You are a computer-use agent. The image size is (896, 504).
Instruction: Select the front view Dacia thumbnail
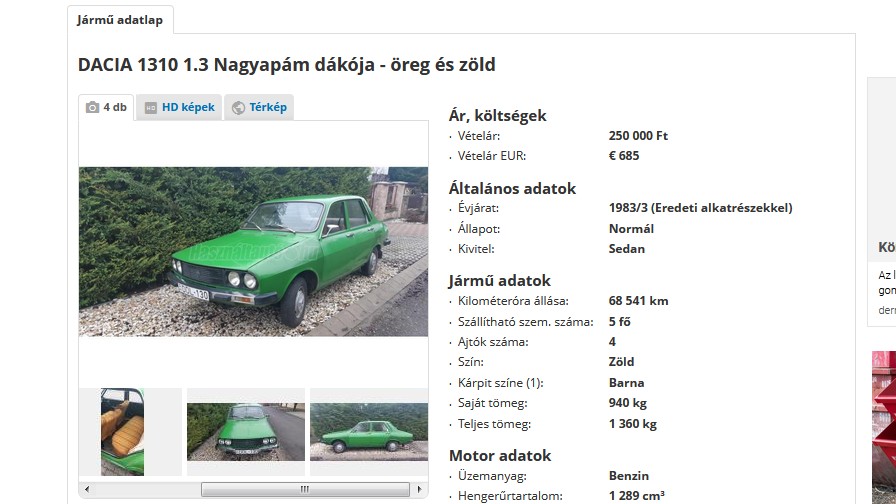246,432
